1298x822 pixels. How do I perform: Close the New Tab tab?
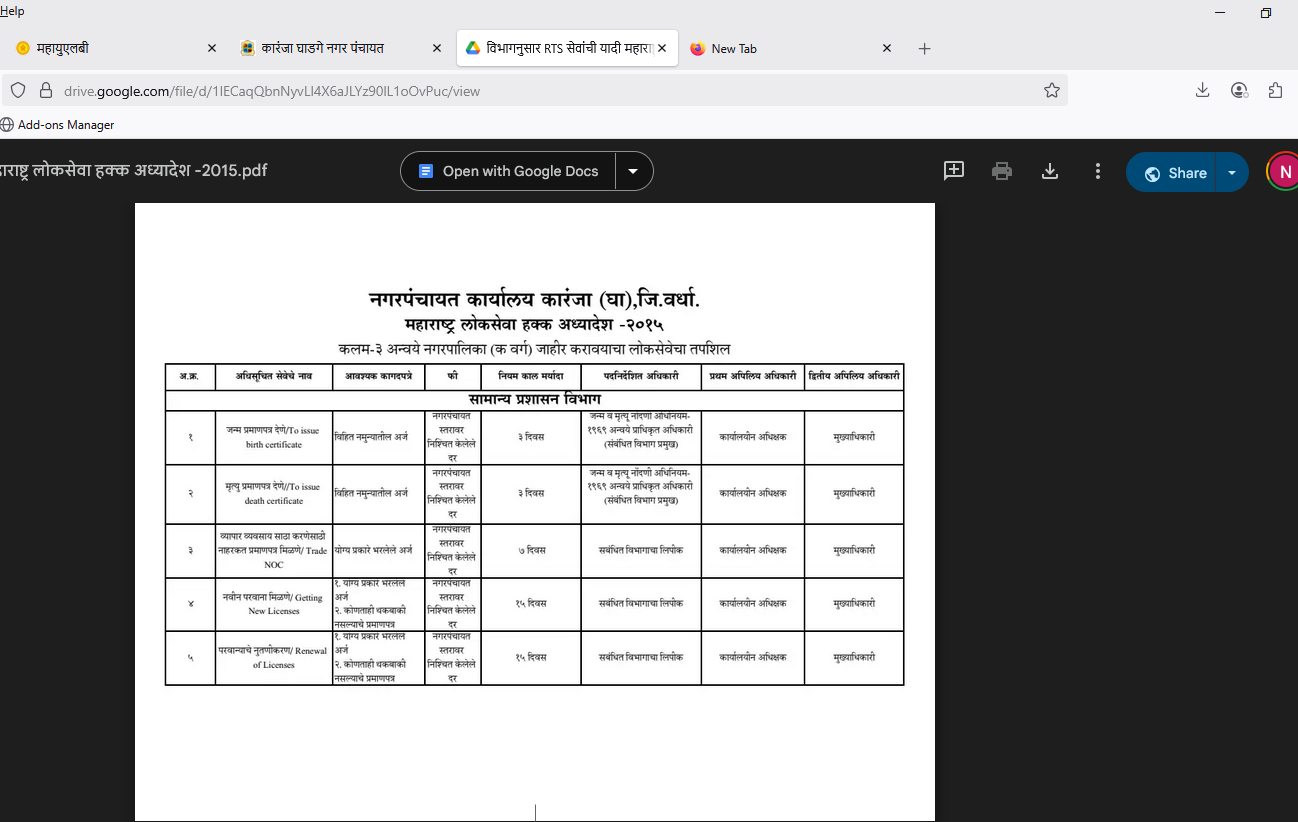tap(886, 48)
